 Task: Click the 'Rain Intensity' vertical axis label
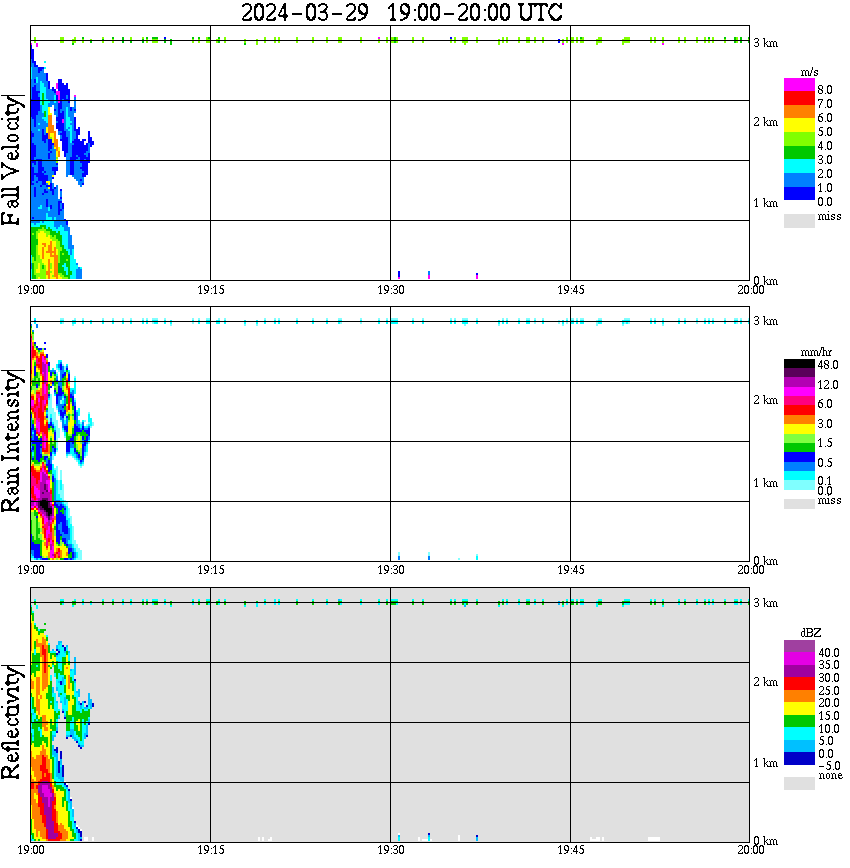[x=12, y=441]
